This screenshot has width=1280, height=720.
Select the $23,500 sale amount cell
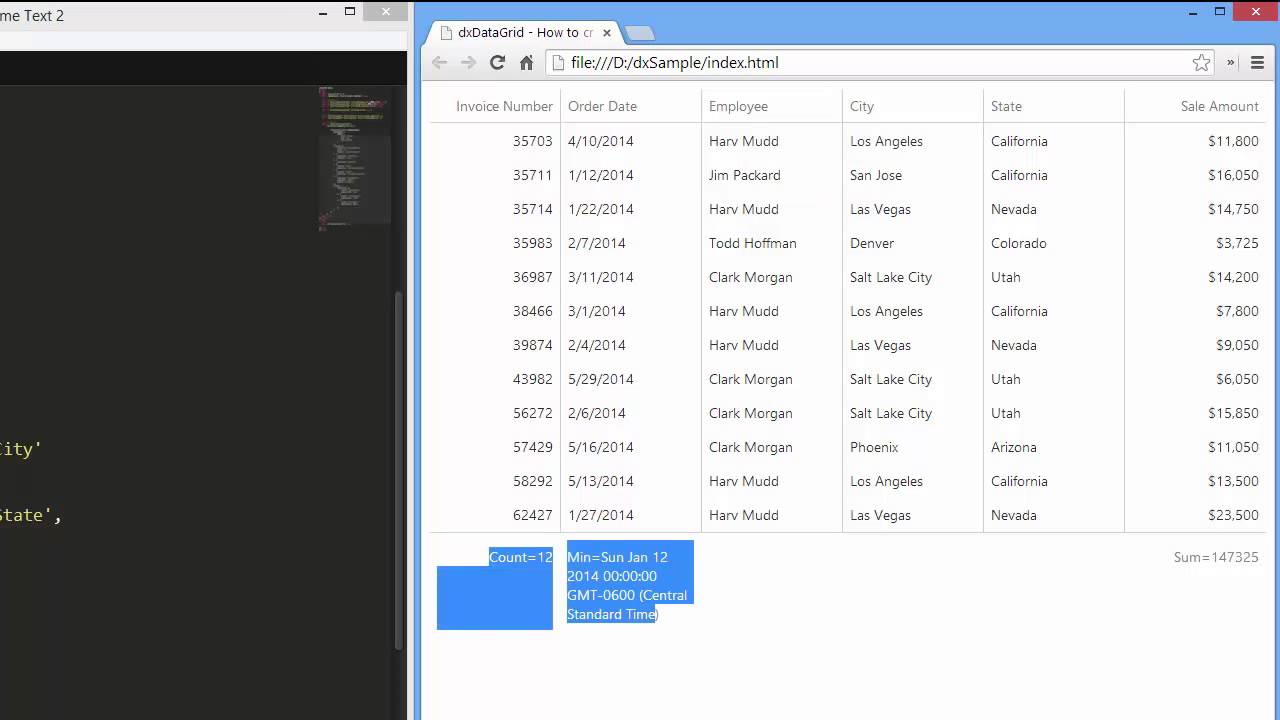pos(1233,515)
